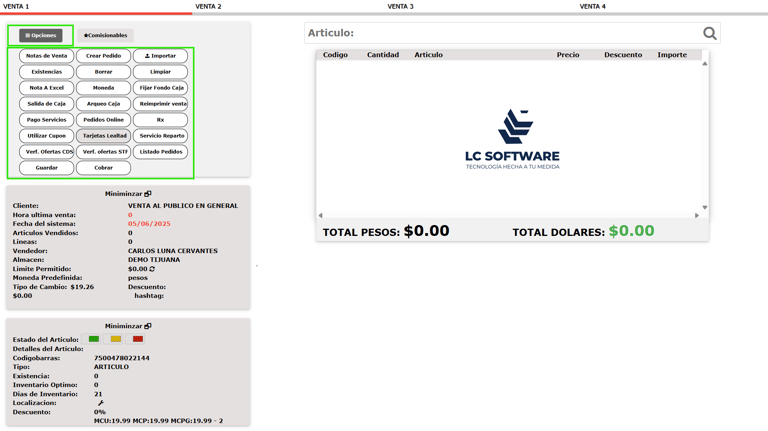
Task: Click Fijar Fondo Caja
Action: coord(160,88)
